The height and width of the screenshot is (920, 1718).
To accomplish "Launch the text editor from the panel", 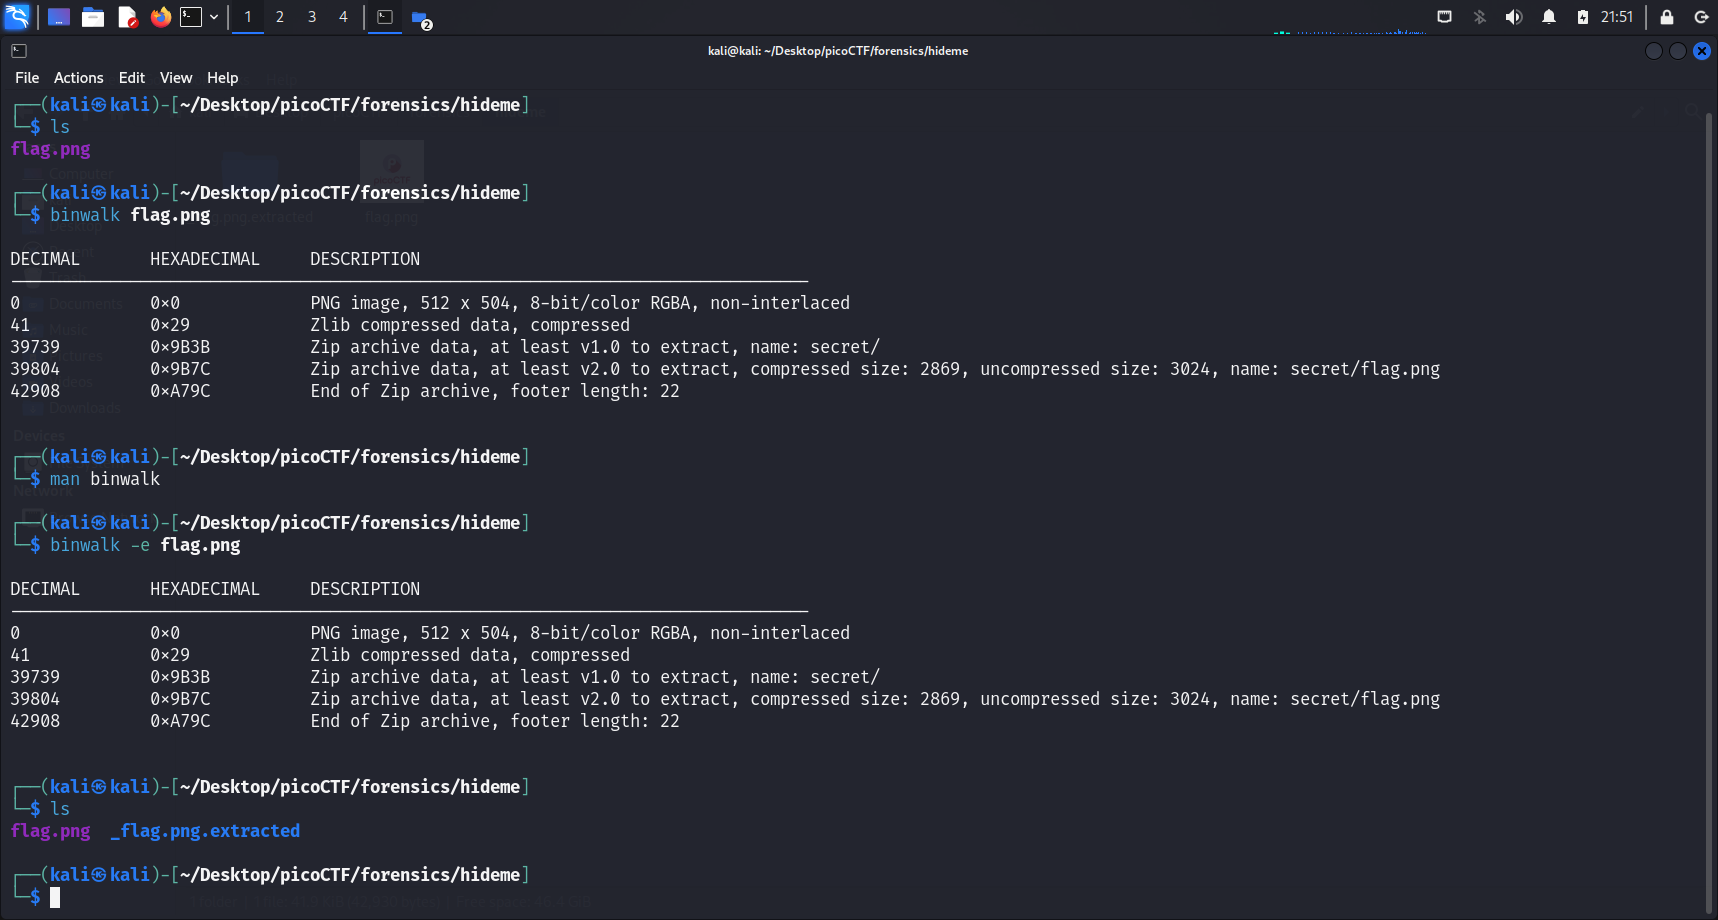I will click(x=127, y=17).
